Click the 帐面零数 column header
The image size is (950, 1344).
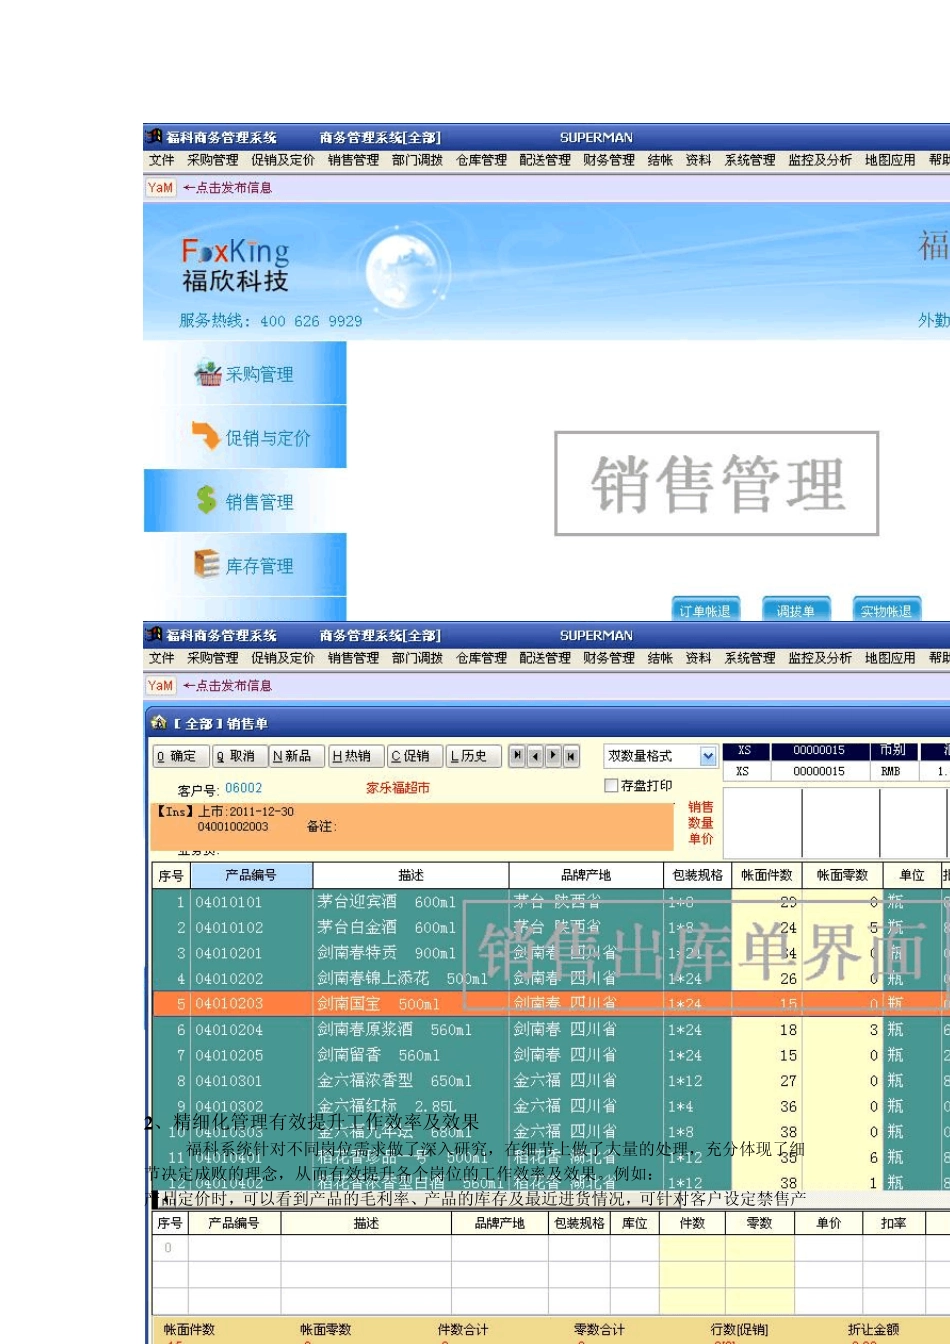[x=843, y=875]
